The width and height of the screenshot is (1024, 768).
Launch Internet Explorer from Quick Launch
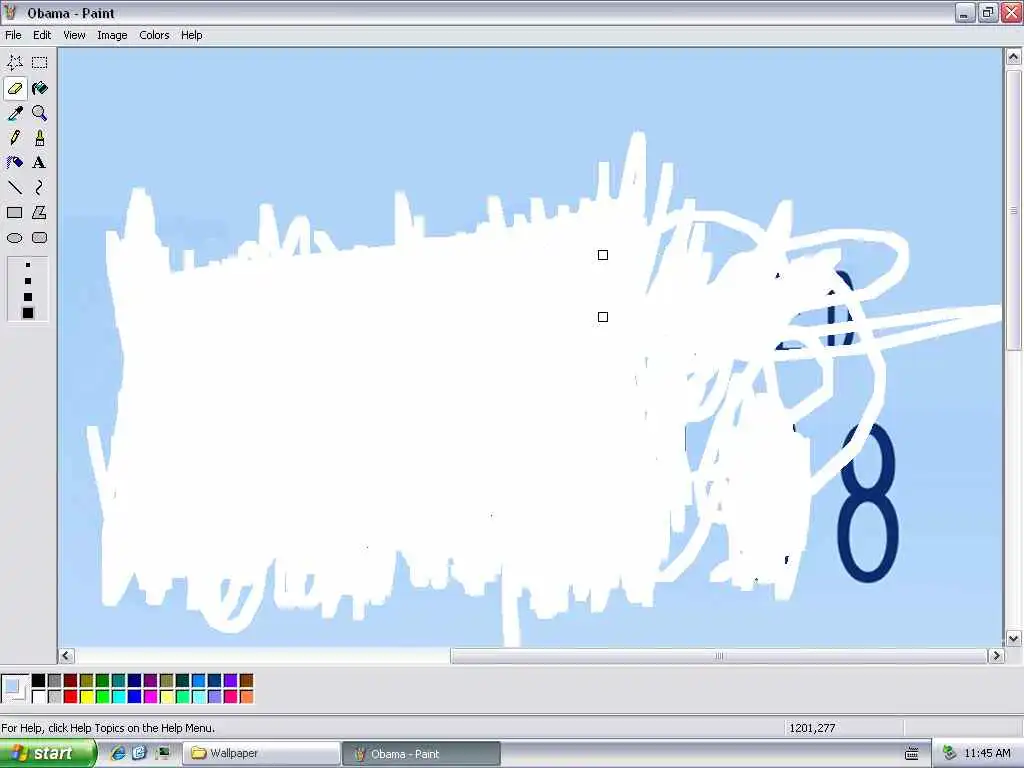coord(118,754)
